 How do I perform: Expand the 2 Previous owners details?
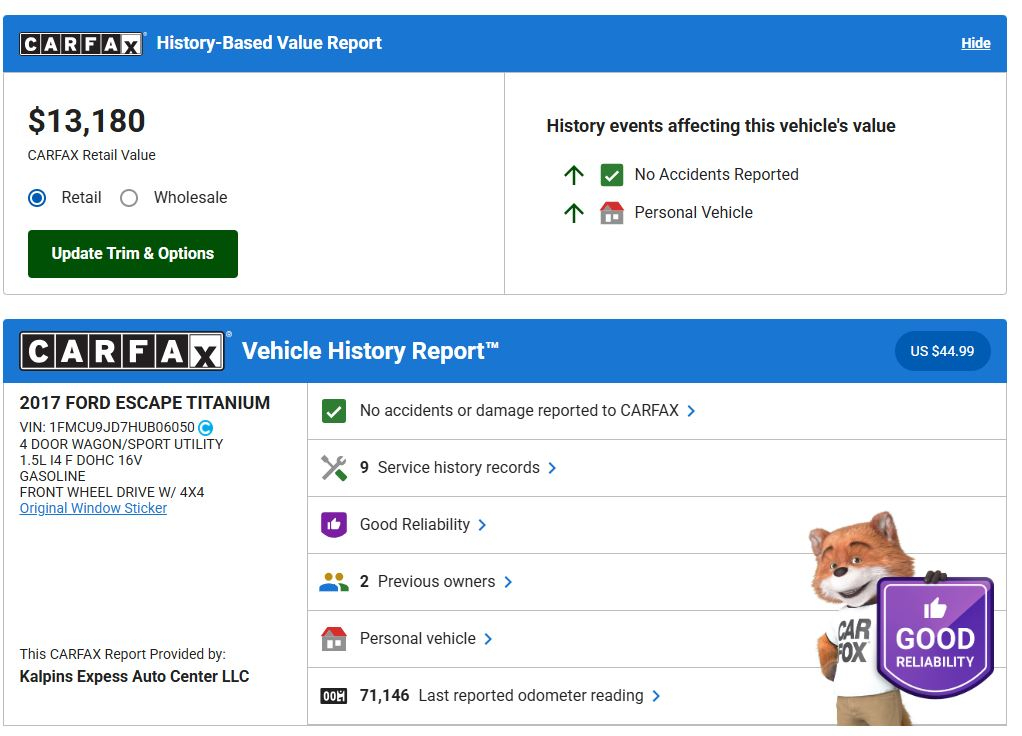pos(508,582)
